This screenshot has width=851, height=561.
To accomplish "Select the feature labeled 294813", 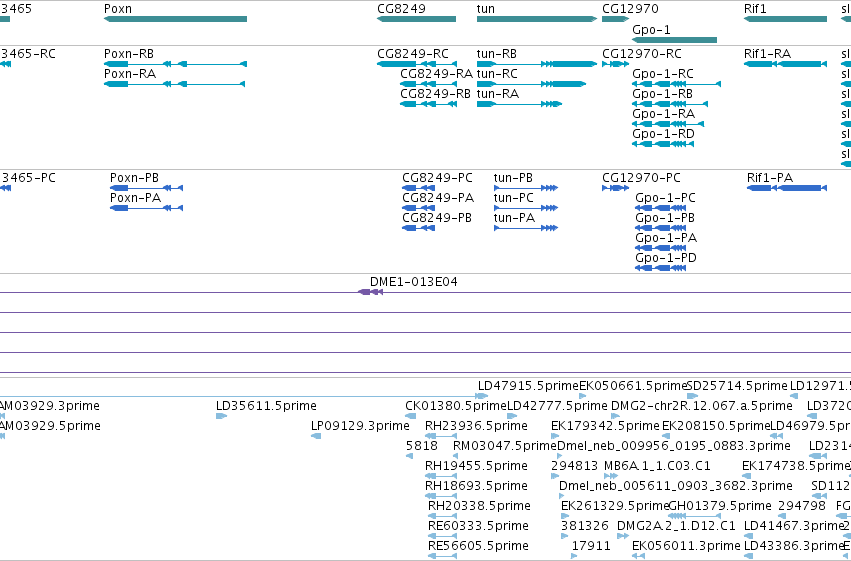I will [x=555, y=476].
